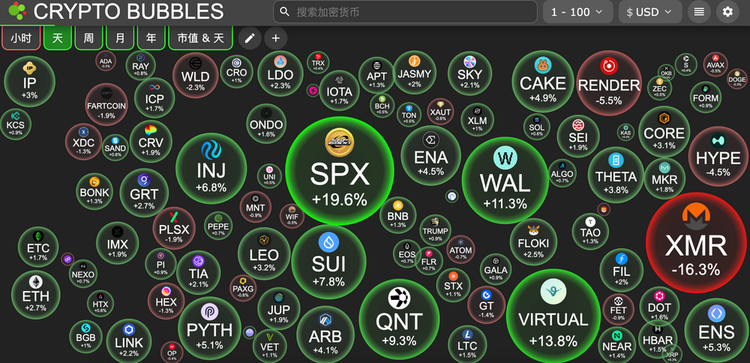Select the WAL bubble logo
This screenshot has width=750, height=363.
coord(505,157)
